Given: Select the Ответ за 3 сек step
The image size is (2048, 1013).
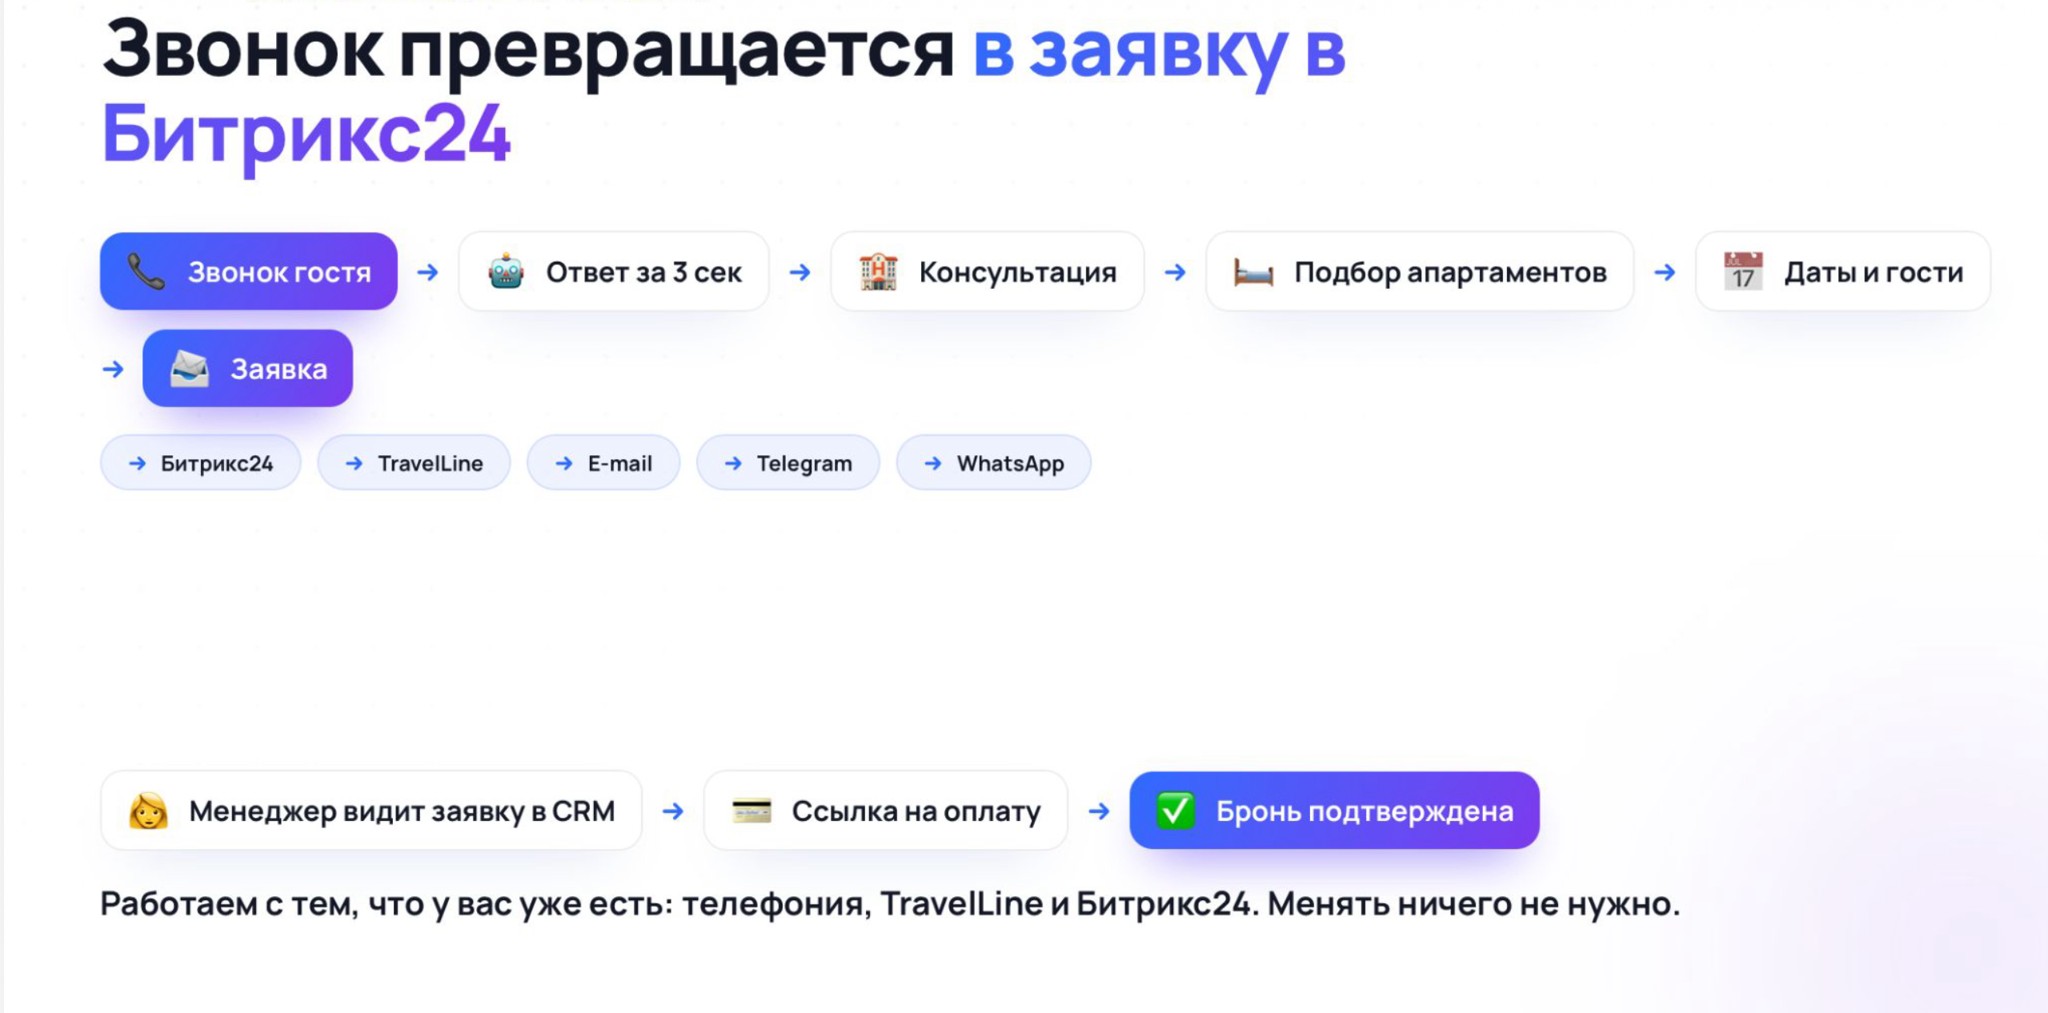Looking at the screenshot, I should point(614,272).
